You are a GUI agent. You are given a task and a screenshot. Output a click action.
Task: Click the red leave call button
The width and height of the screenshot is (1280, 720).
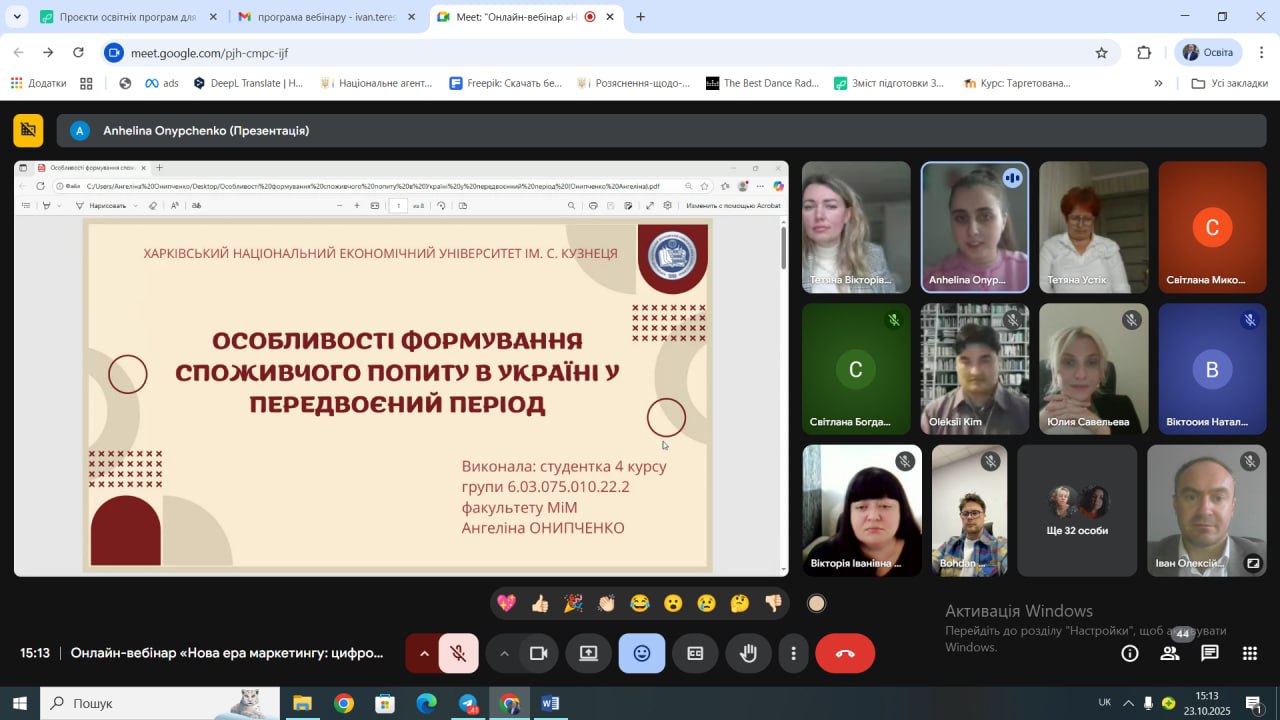coord(845,654)
